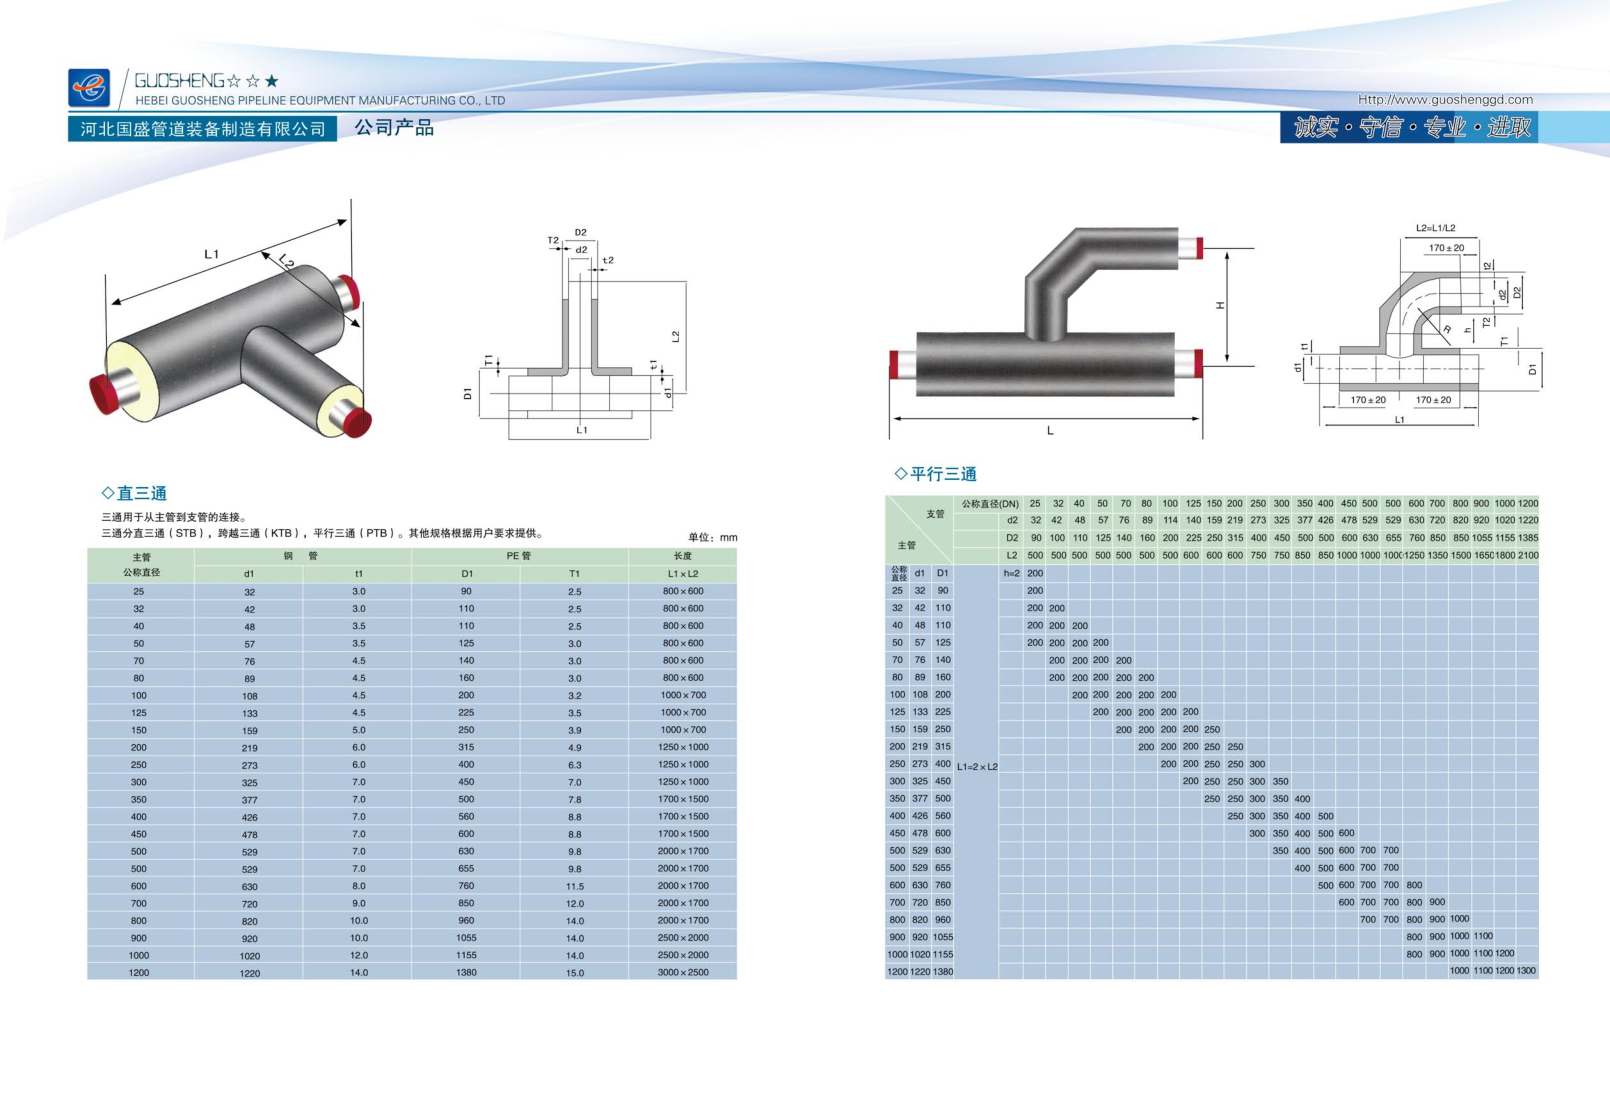Click the 3000×2500 length cell
Screen dimensions: 1610x1100
click(x=683, y=972)
